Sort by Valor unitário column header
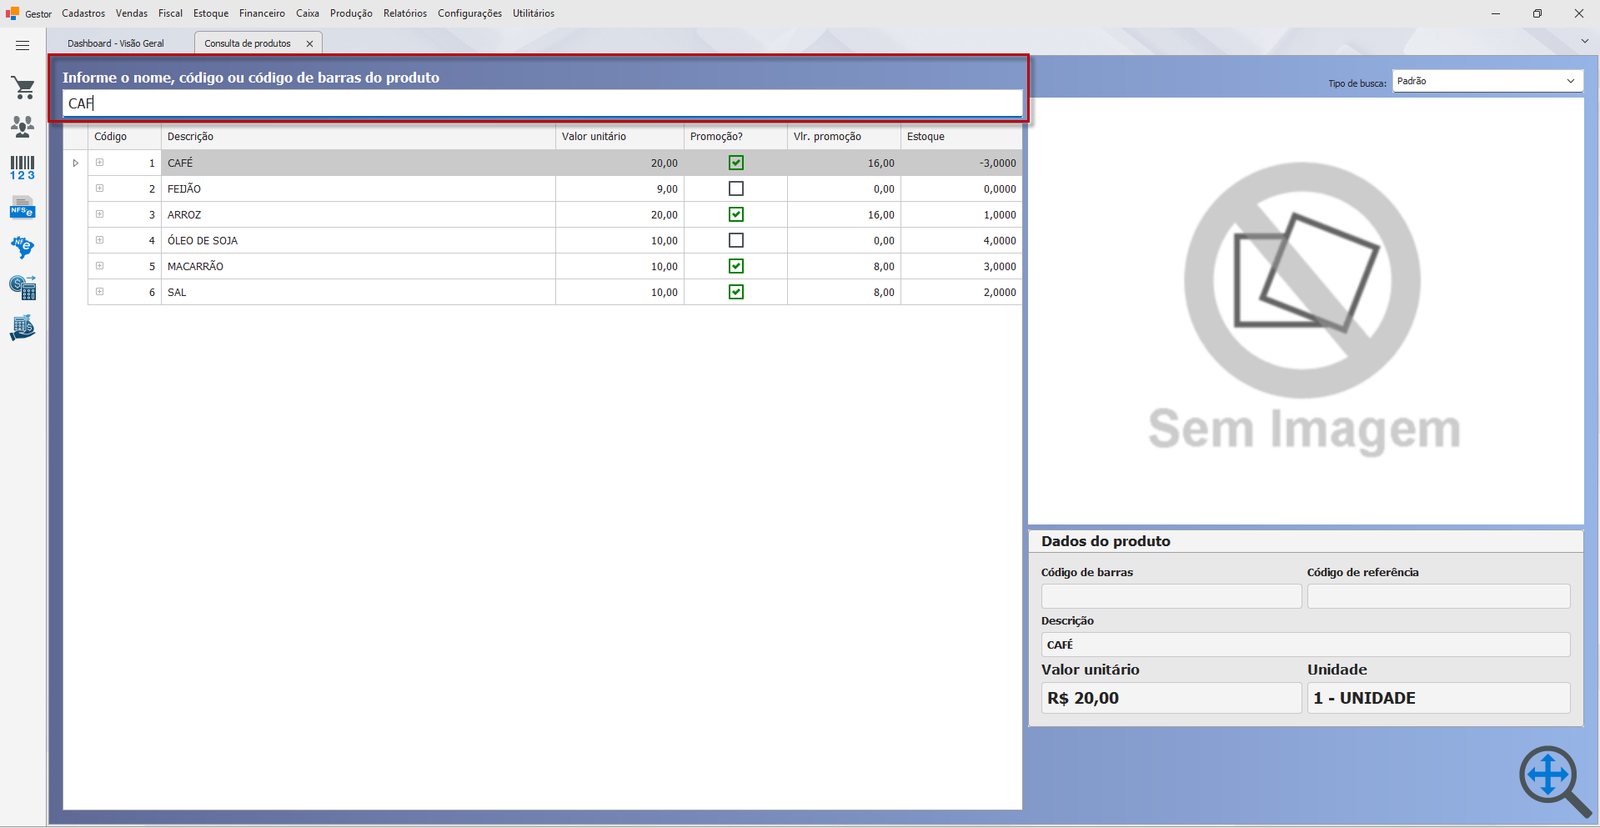Viewport: 1600px width, 828px height. (x=620, y=137)
